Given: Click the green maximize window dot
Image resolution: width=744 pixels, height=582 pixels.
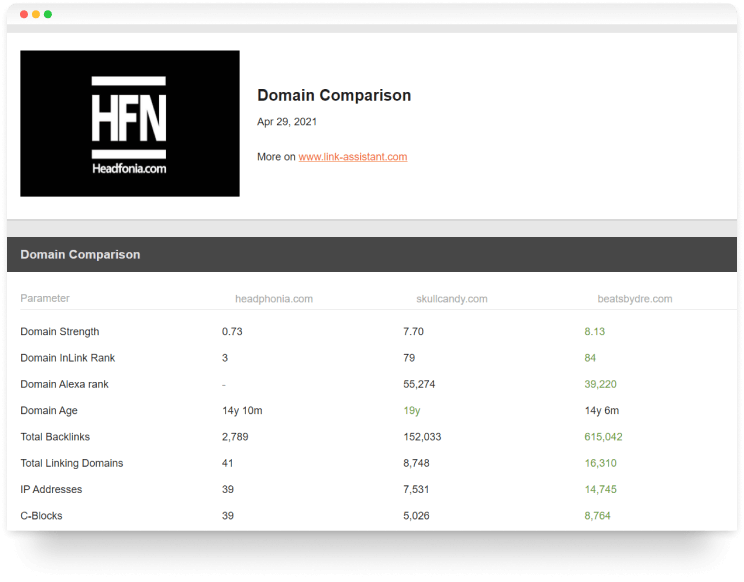Looking at the screenshot, I should click(x=48, y=15).
